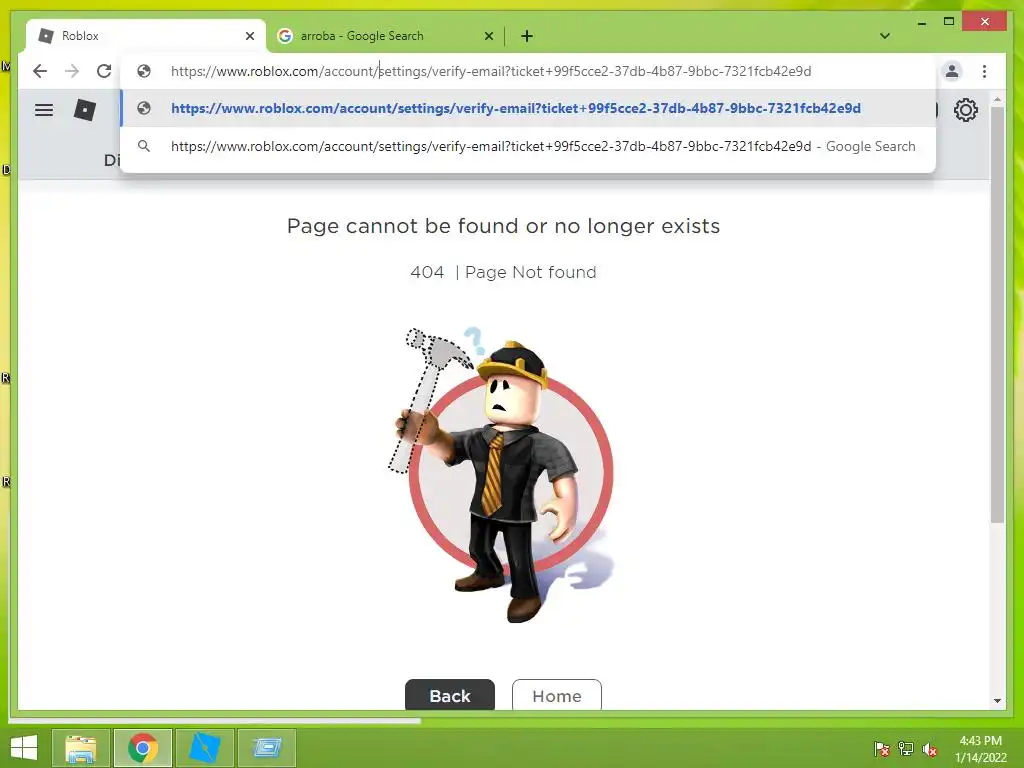Click the Home button on the 404 page
The image size is (1024, 768).
pos(556,695)
